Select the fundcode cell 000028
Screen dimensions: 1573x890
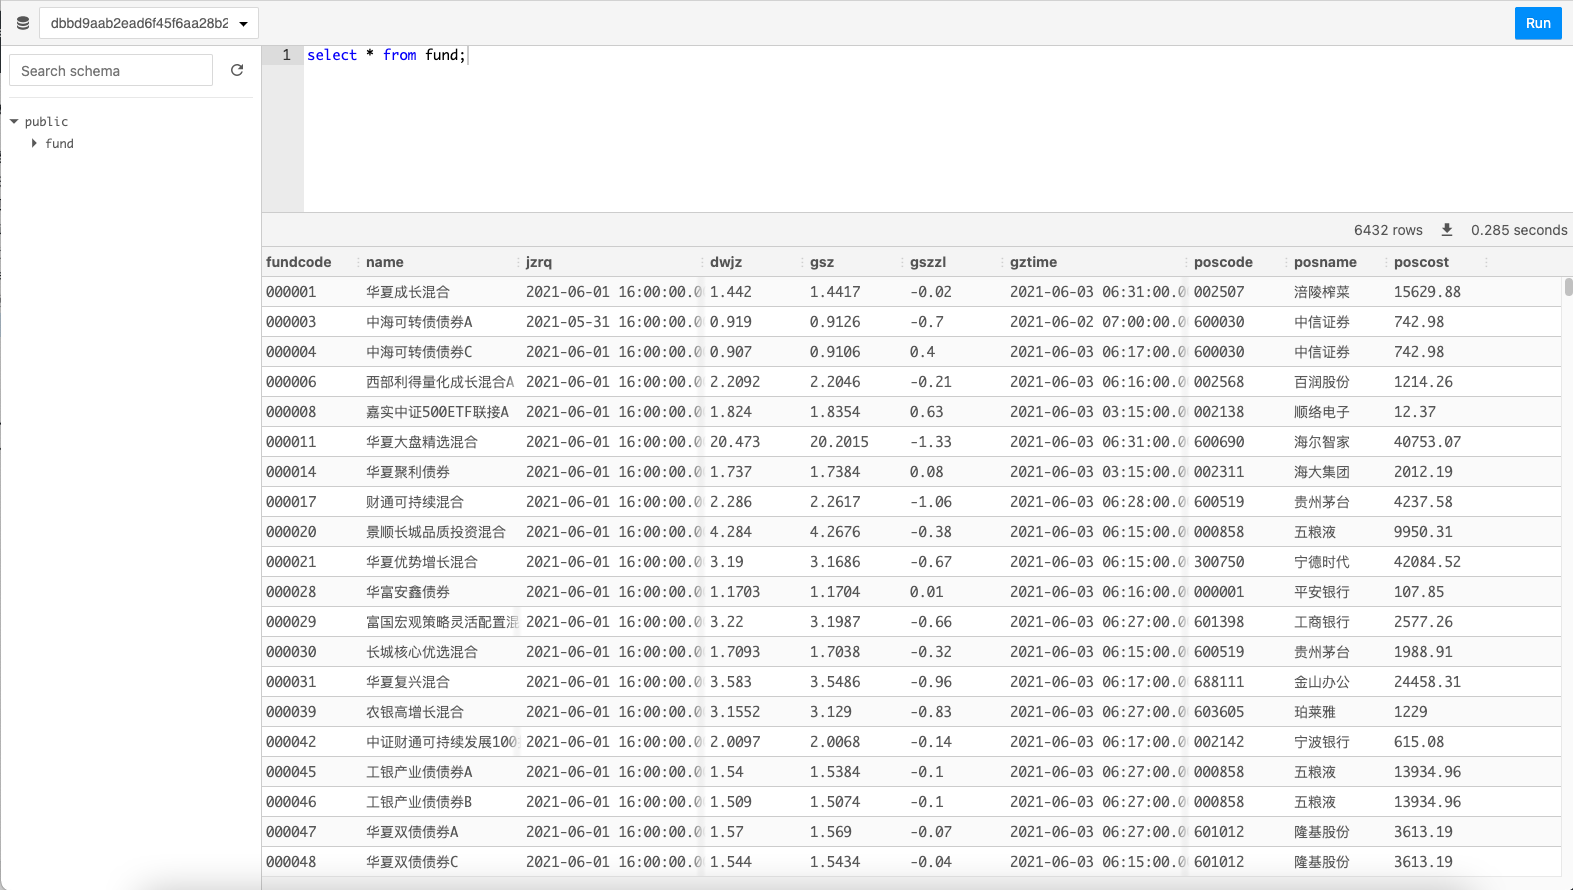tap(291, 592)
